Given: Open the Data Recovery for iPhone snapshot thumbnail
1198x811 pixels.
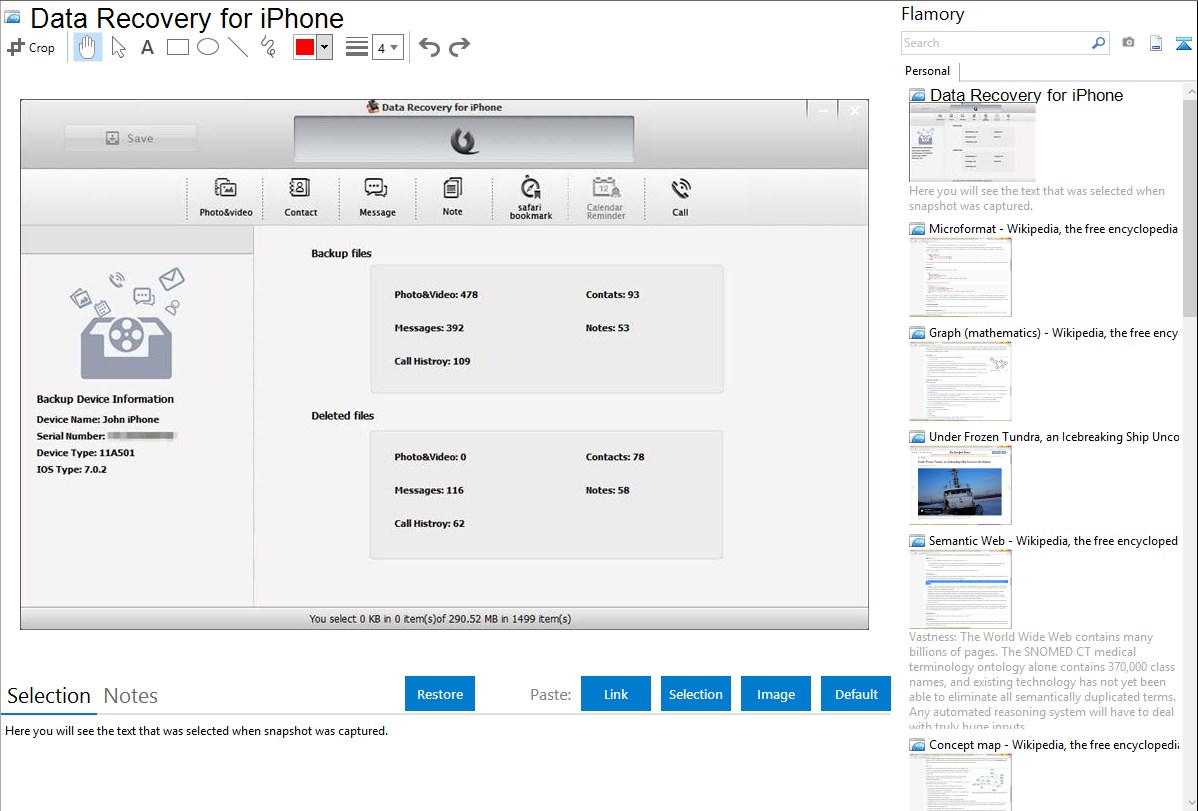Looking at the screenshot, I should click(972, 143).
